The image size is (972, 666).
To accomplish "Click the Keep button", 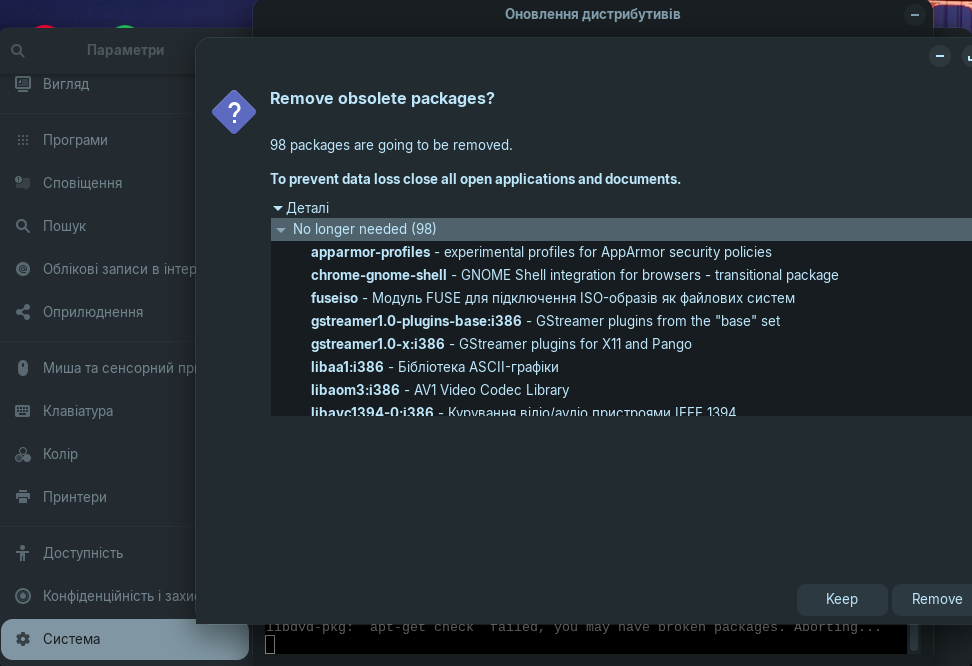I will pos(841,599).
